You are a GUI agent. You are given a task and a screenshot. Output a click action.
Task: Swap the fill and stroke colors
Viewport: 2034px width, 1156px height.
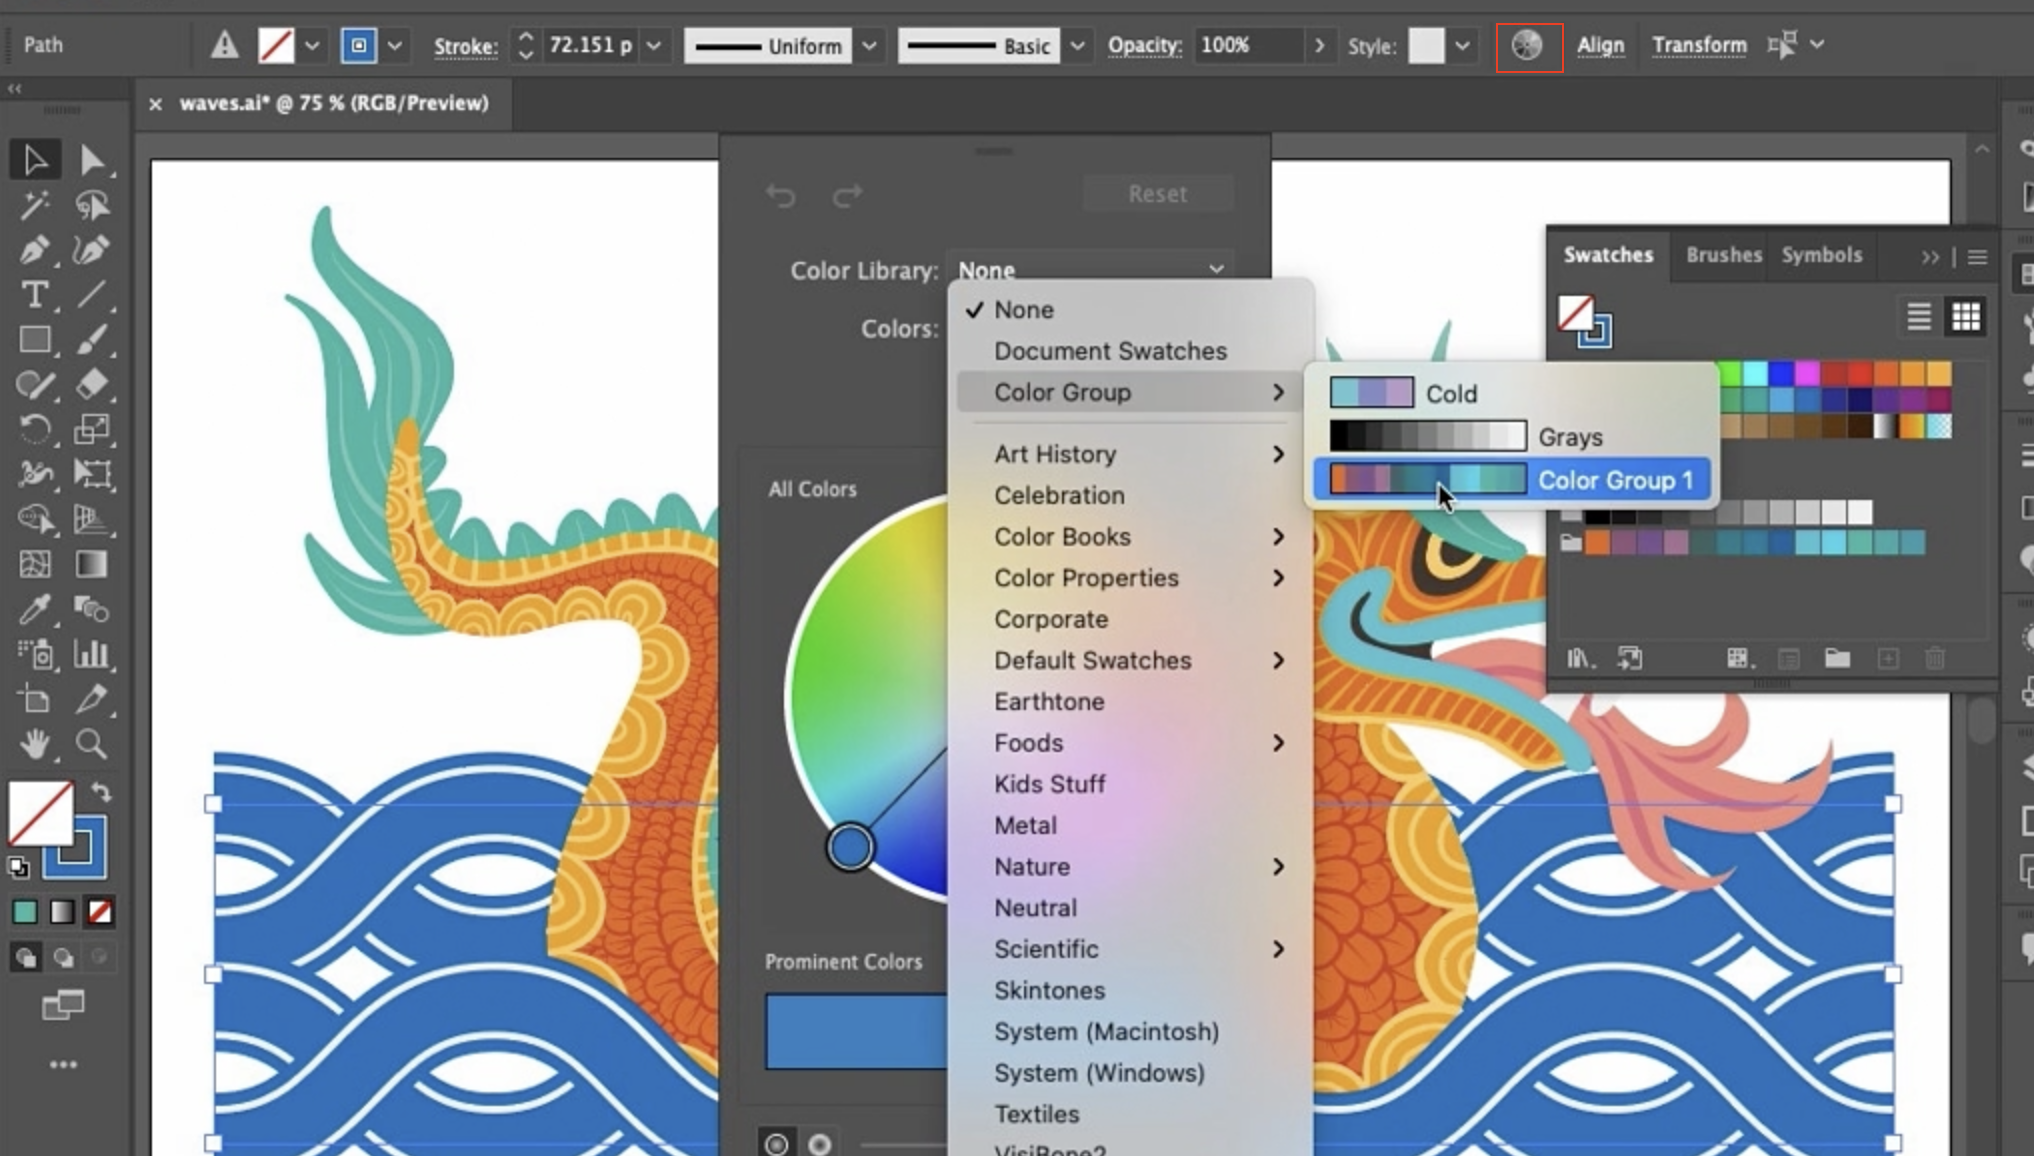[101, 792]
